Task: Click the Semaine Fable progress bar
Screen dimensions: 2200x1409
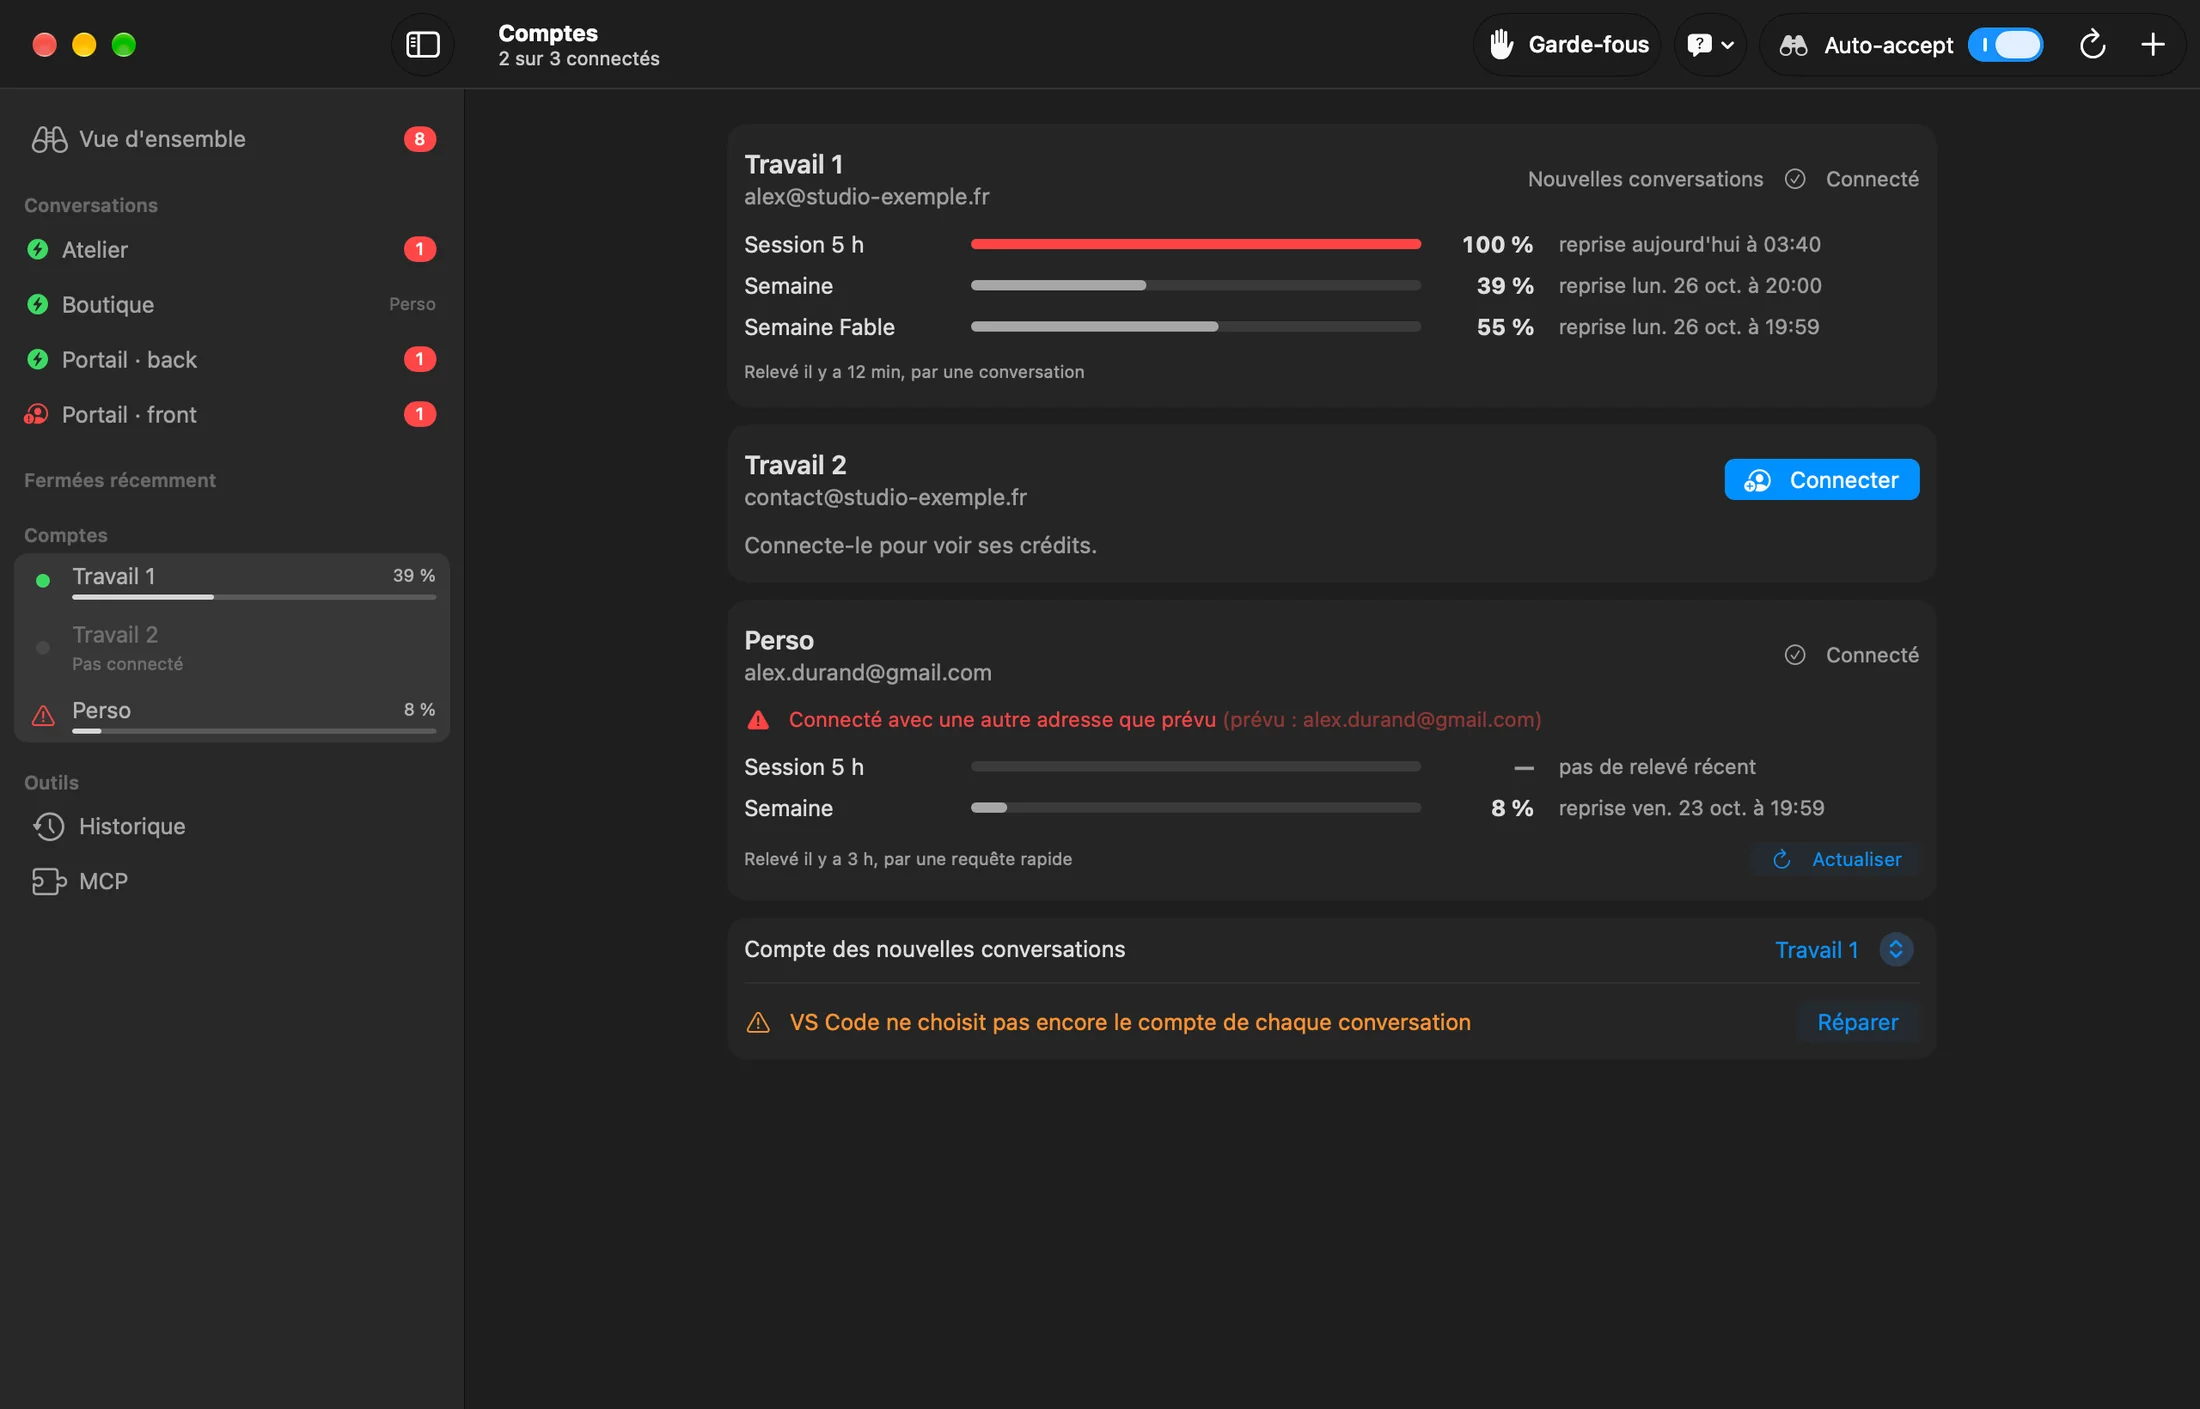Action: point(1195,327)
